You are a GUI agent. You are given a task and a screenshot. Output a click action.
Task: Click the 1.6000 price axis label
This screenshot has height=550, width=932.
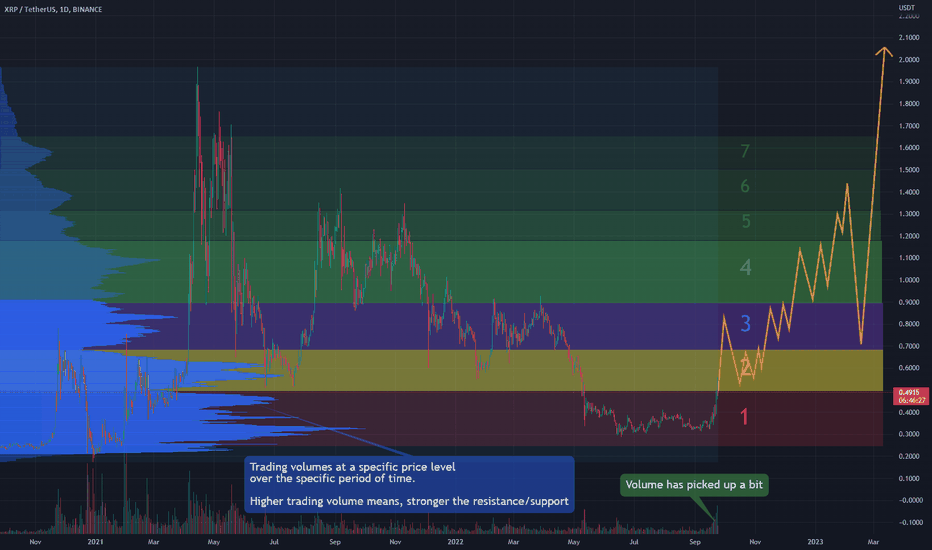click(909, 148)
